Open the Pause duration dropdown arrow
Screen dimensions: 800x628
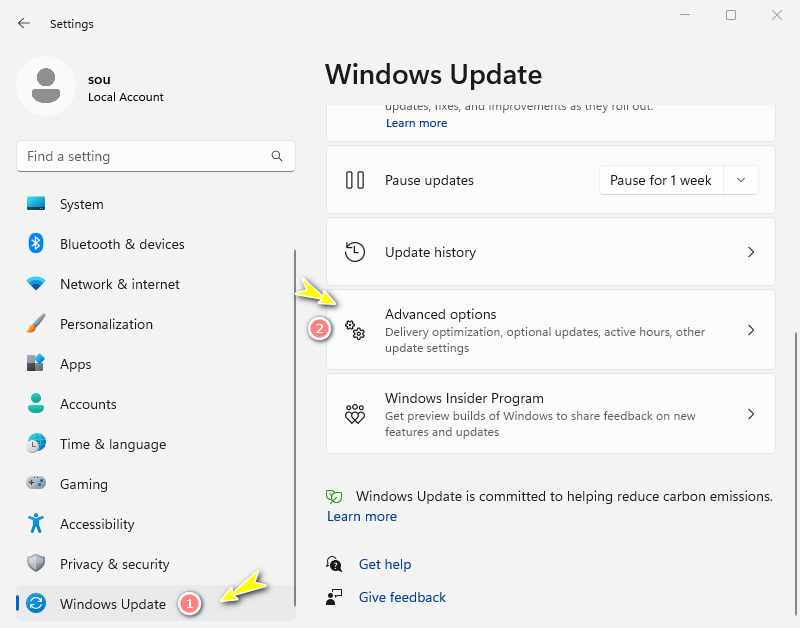(x=741, y=180)
